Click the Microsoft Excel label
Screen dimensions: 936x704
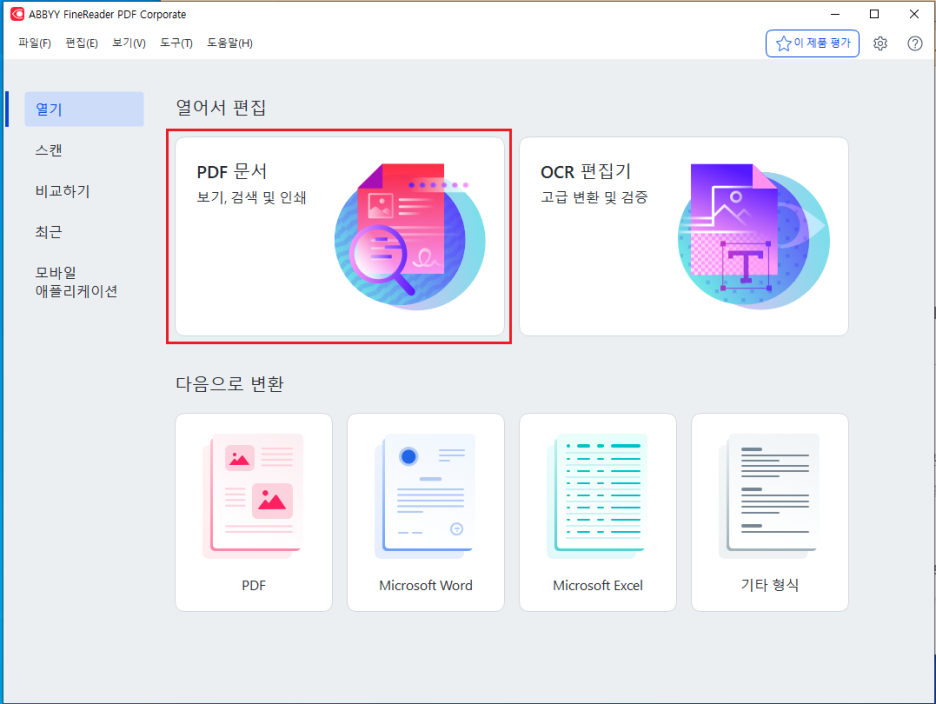coord(598,585)
